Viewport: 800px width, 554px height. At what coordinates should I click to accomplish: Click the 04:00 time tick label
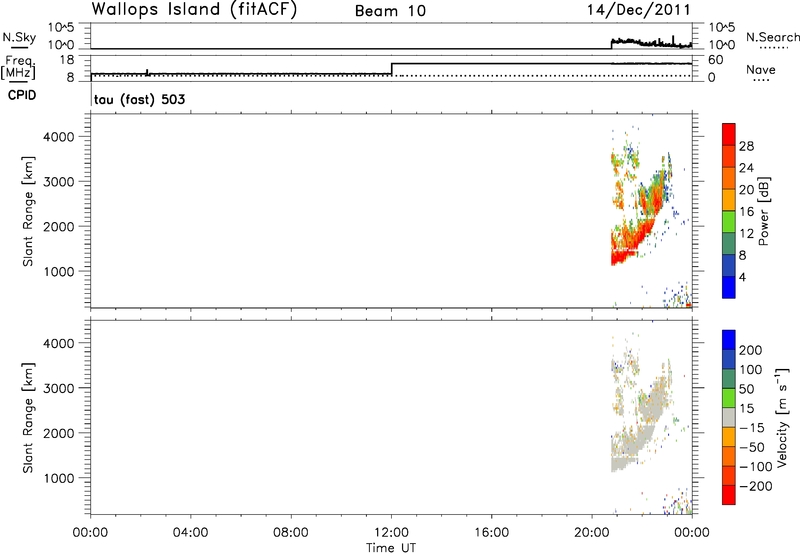coord(190,533)
